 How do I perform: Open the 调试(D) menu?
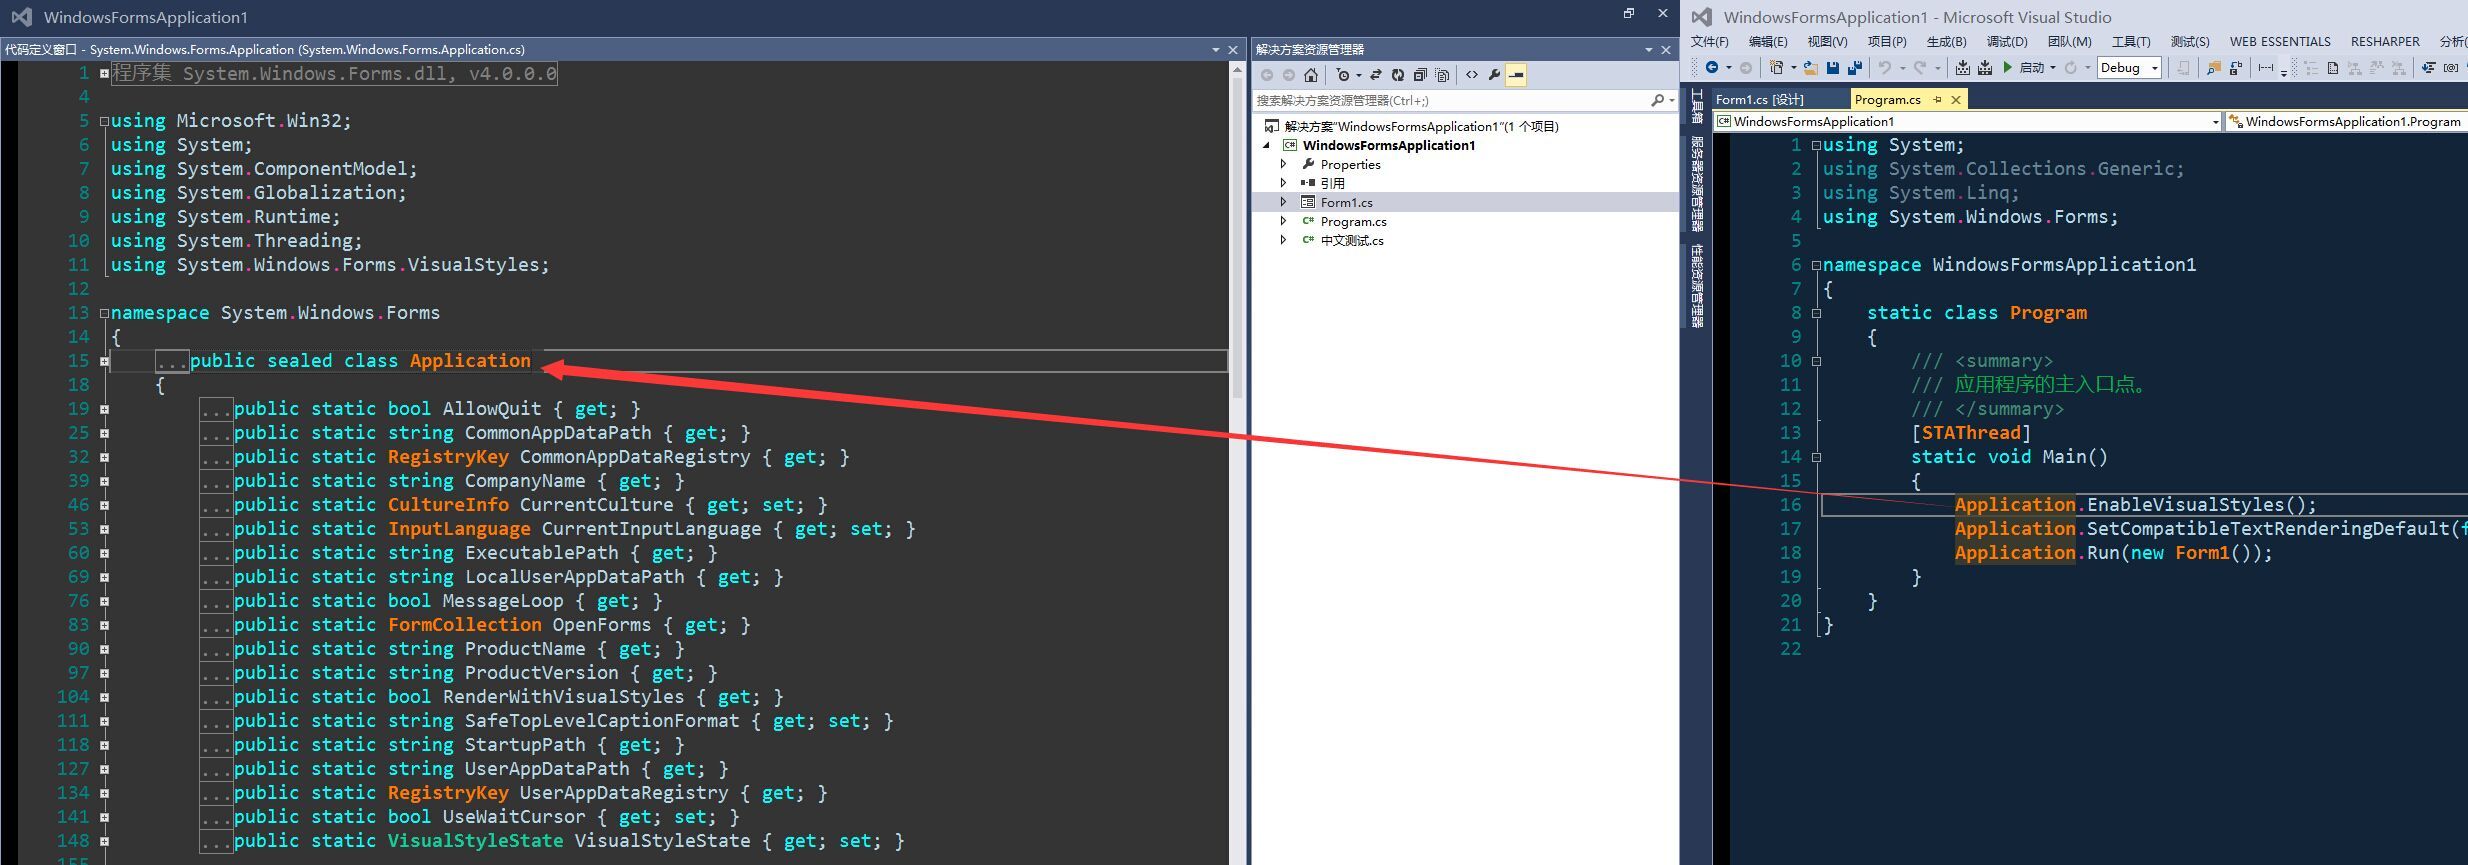(2007, 41)
